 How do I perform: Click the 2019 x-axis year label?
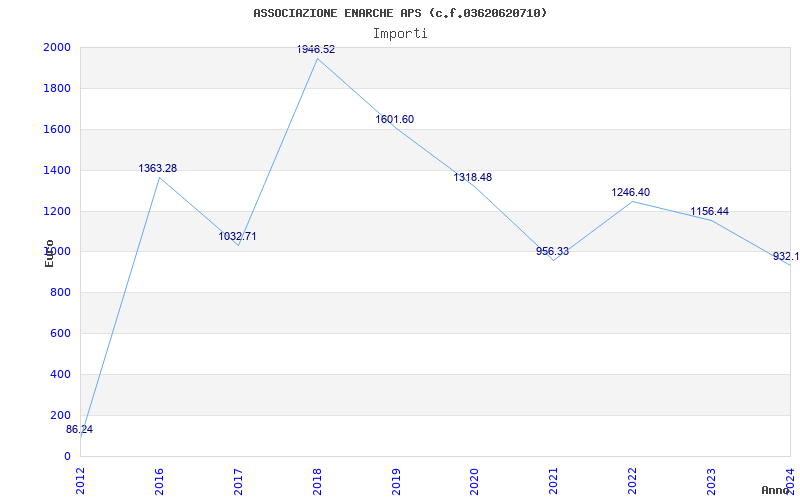[x=396, y=481]
